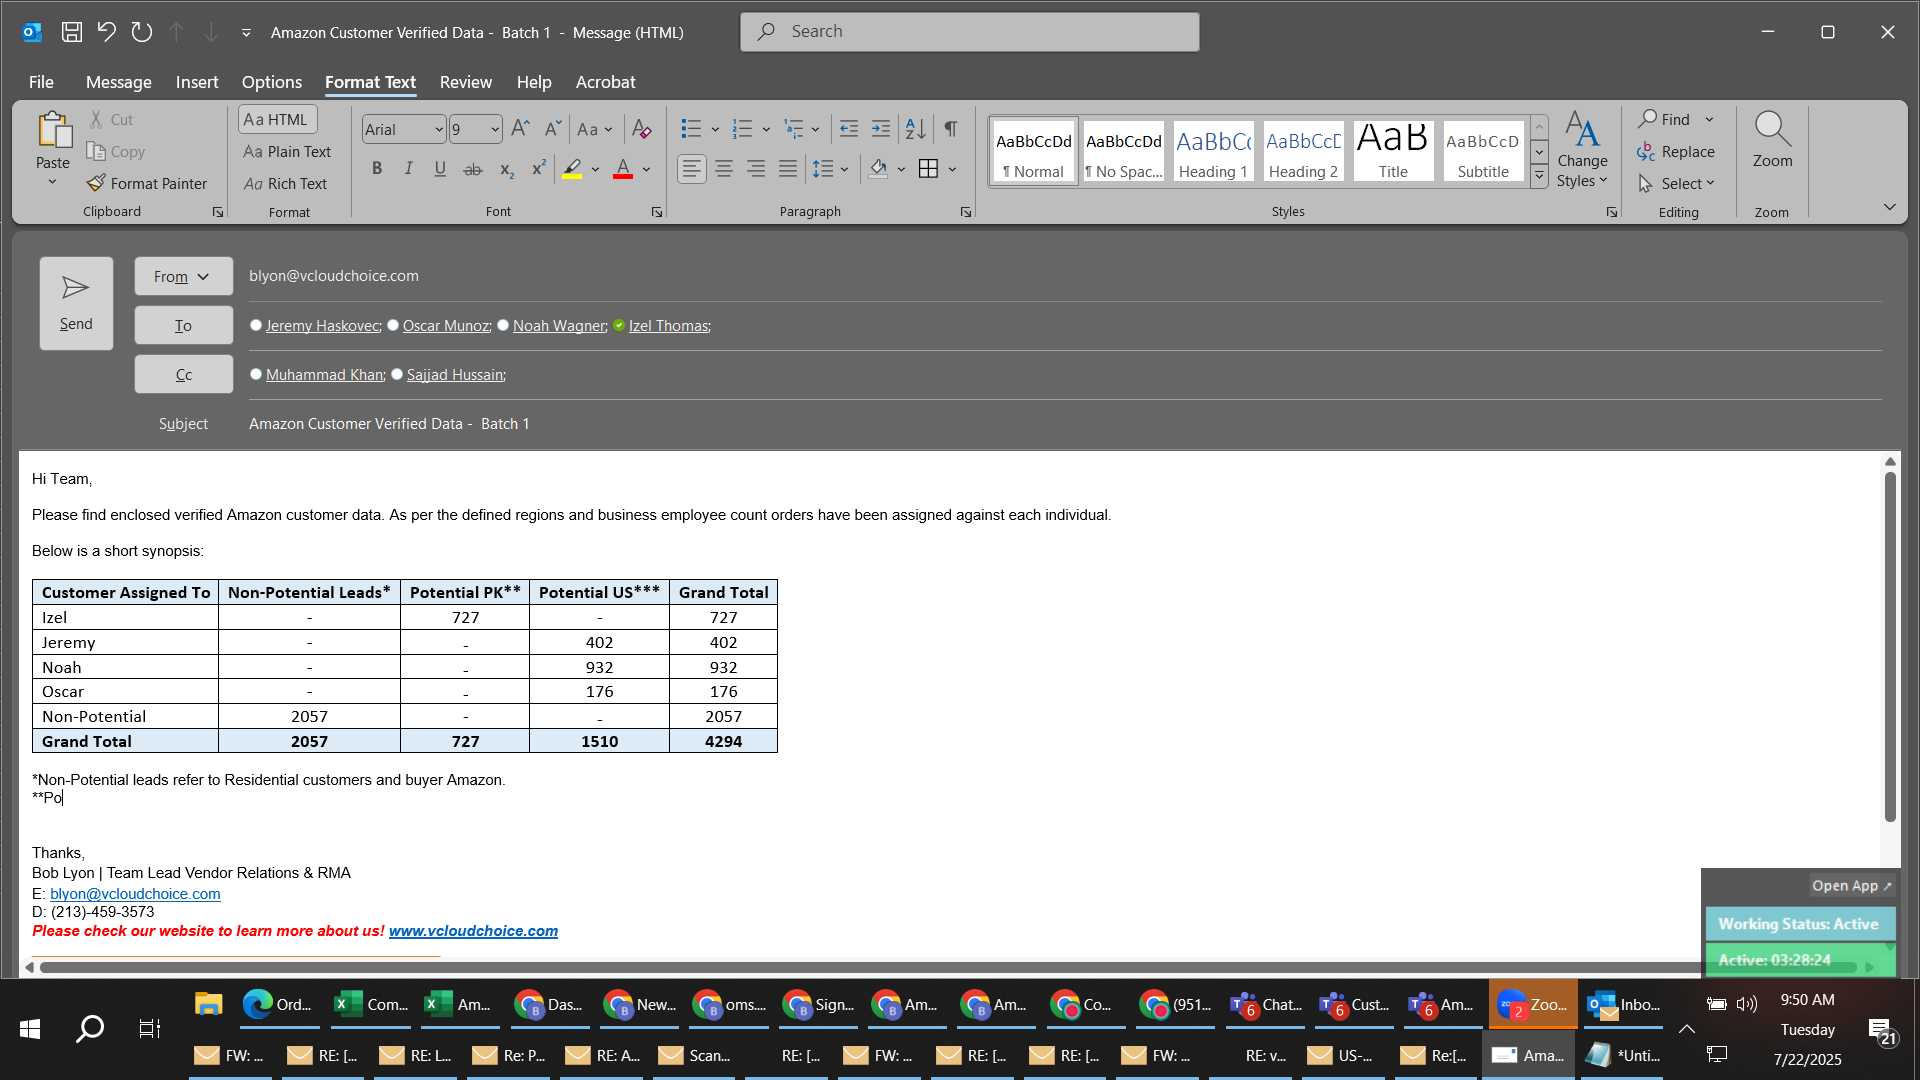
Task: Open Windows Start menu
Action: [30, 1028]
